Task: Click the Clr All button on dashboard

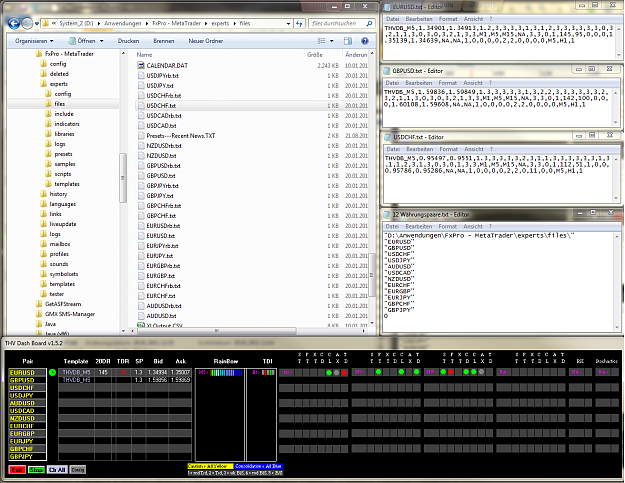Action: 57,469
